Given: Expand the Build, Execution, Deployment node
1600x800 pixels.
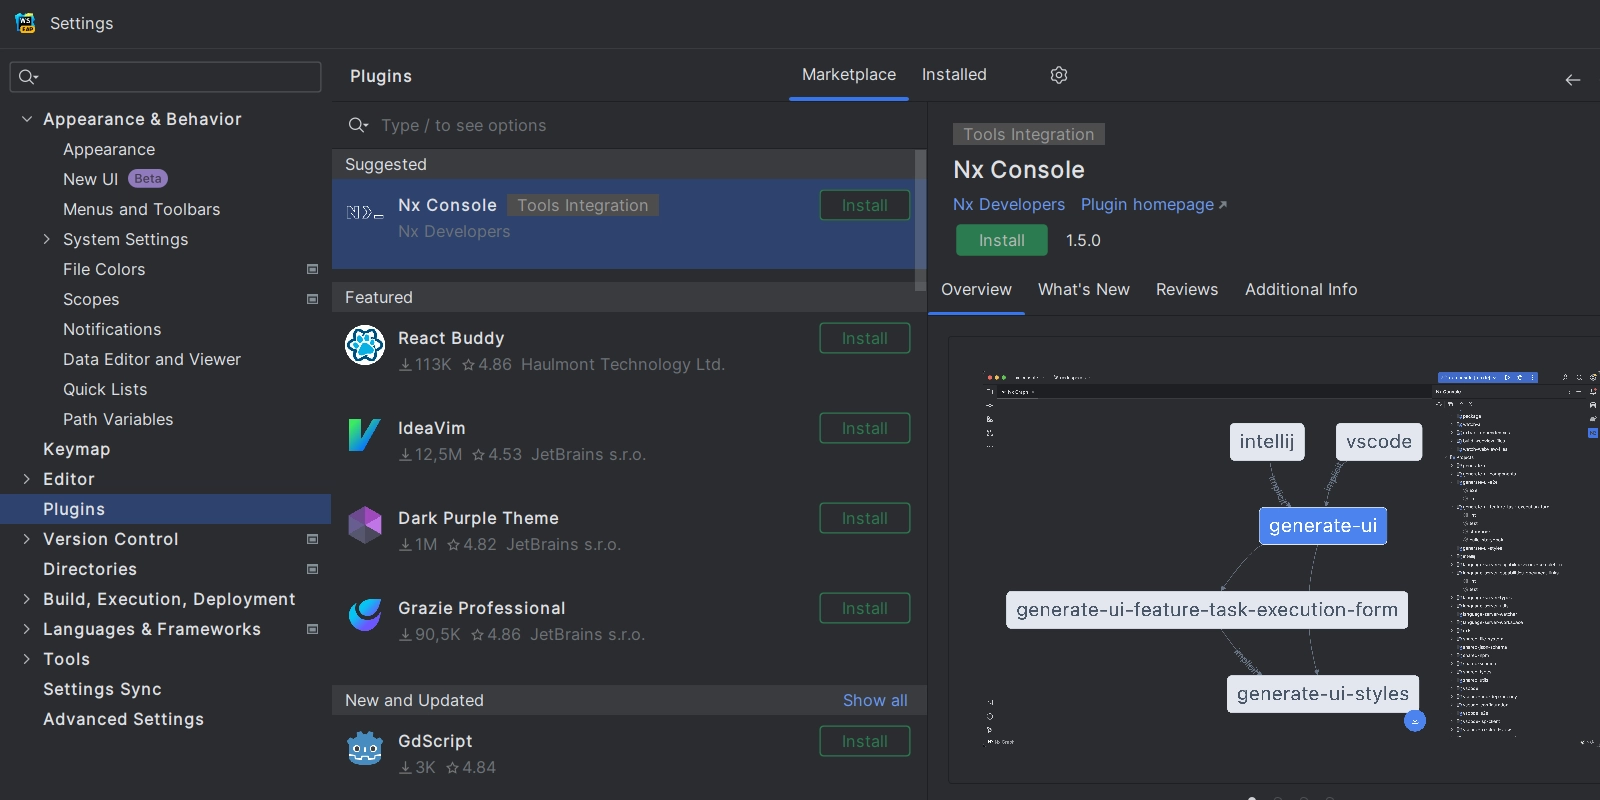Looking at the screenshot, I should click(x=27, y=599).
